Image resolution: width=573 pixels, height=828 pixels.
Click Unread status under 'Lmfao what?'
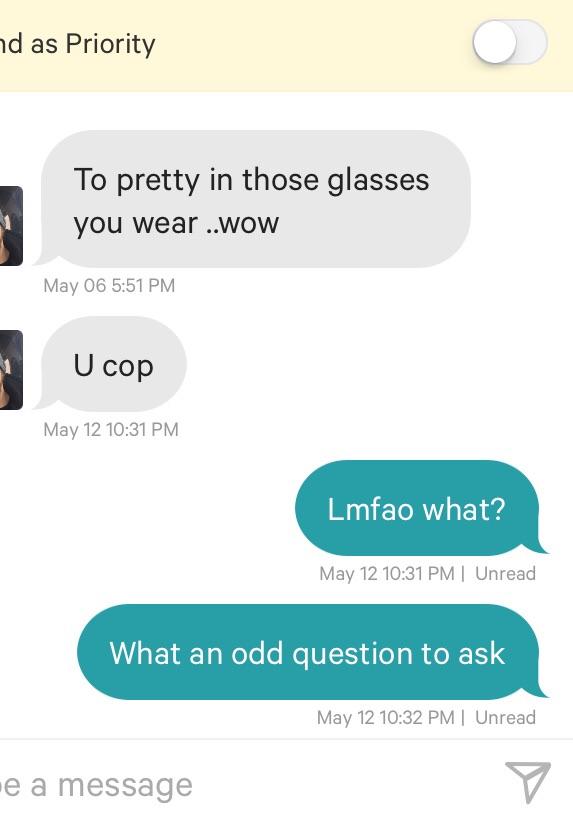pos(505,573)
